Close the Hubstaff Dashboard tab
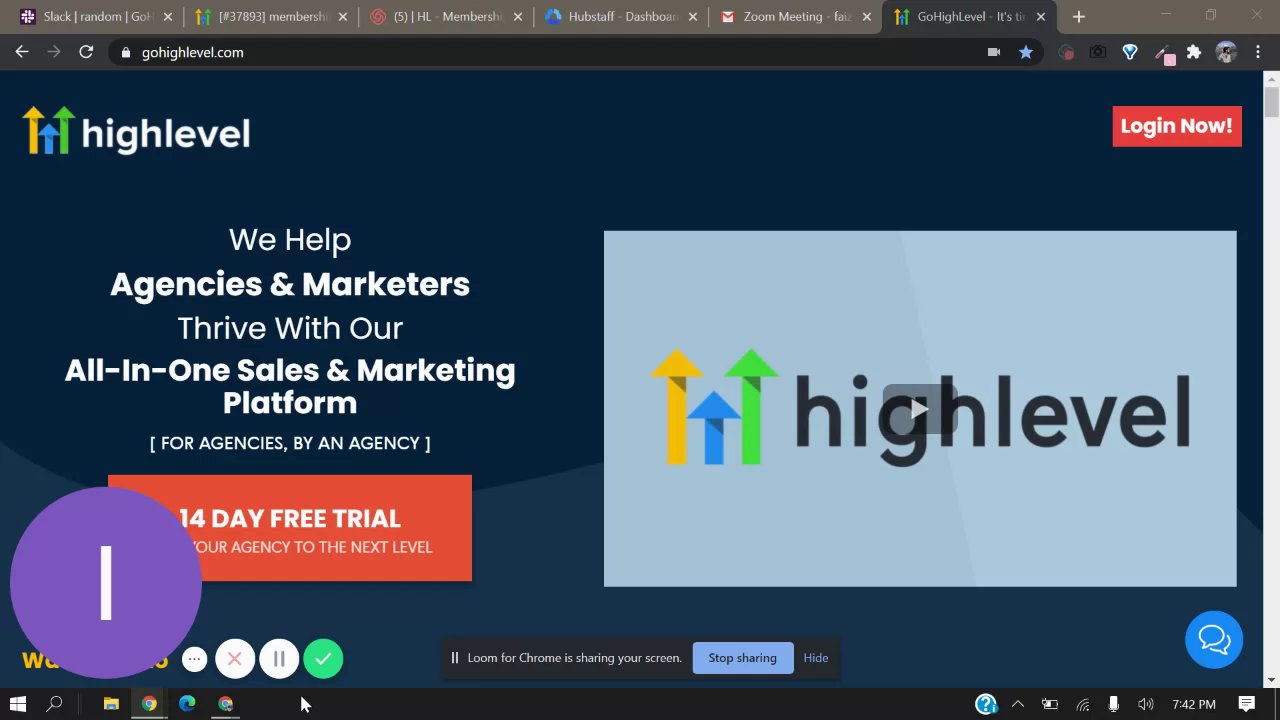 (692, 17)
